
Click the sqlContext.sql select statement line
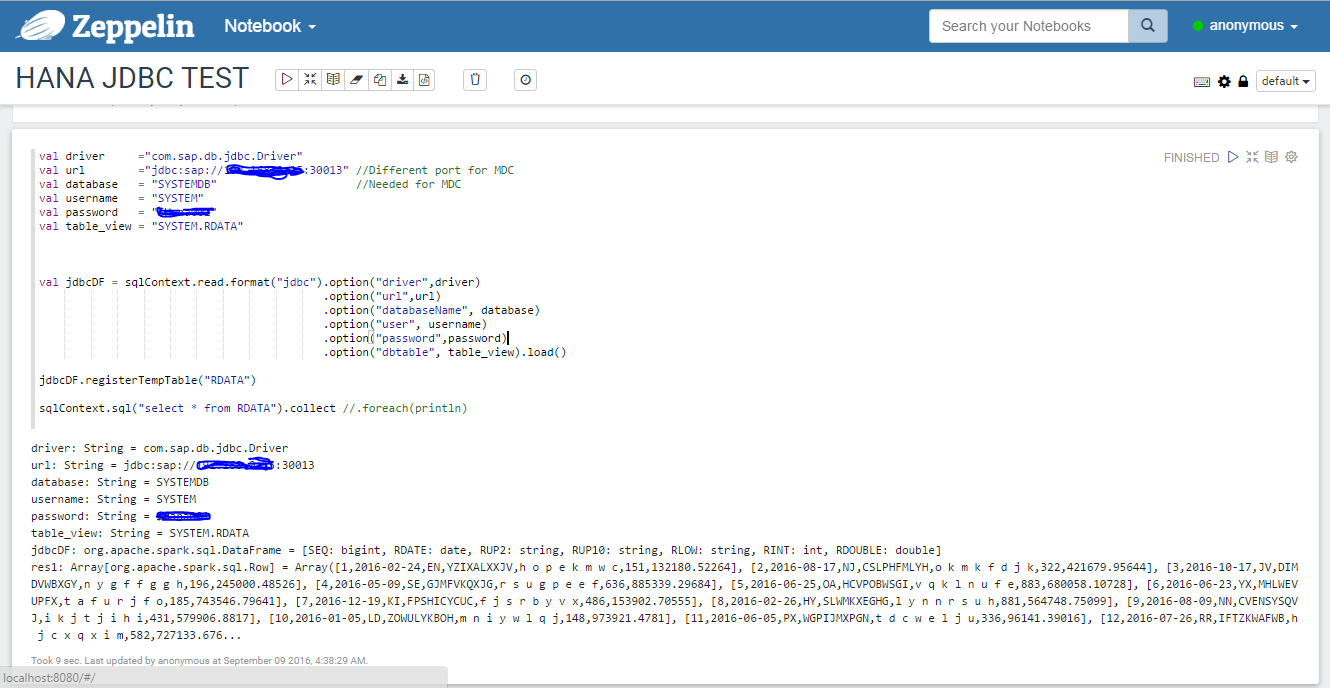253,408
